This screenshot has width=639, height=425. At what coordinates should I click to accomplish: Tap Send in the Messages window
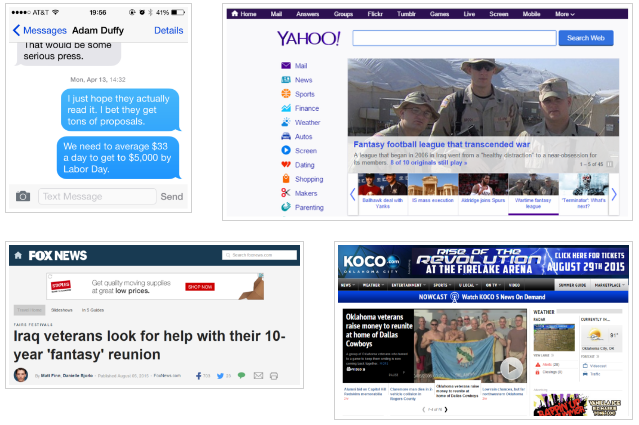(172, 196)
